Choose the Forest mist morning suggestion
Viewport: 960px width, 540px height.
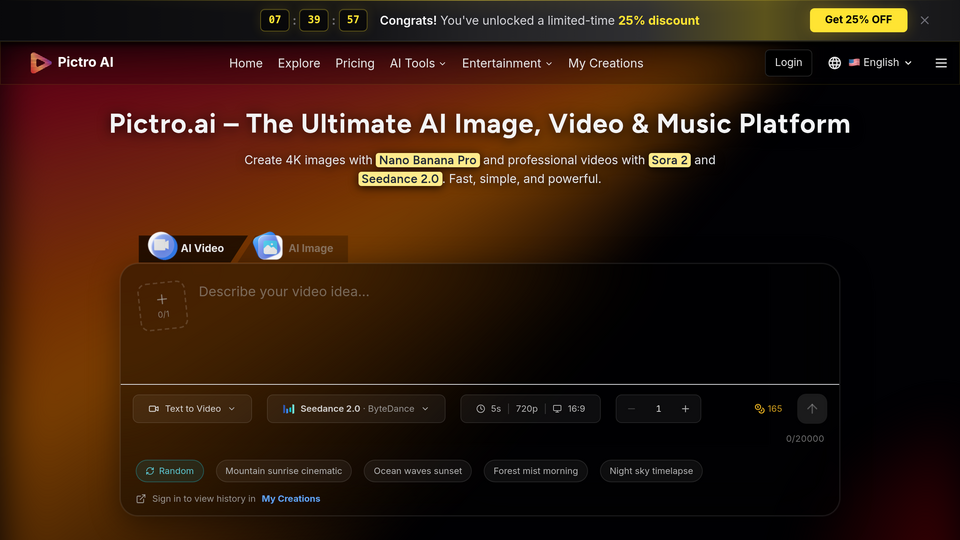click(536, 471)
